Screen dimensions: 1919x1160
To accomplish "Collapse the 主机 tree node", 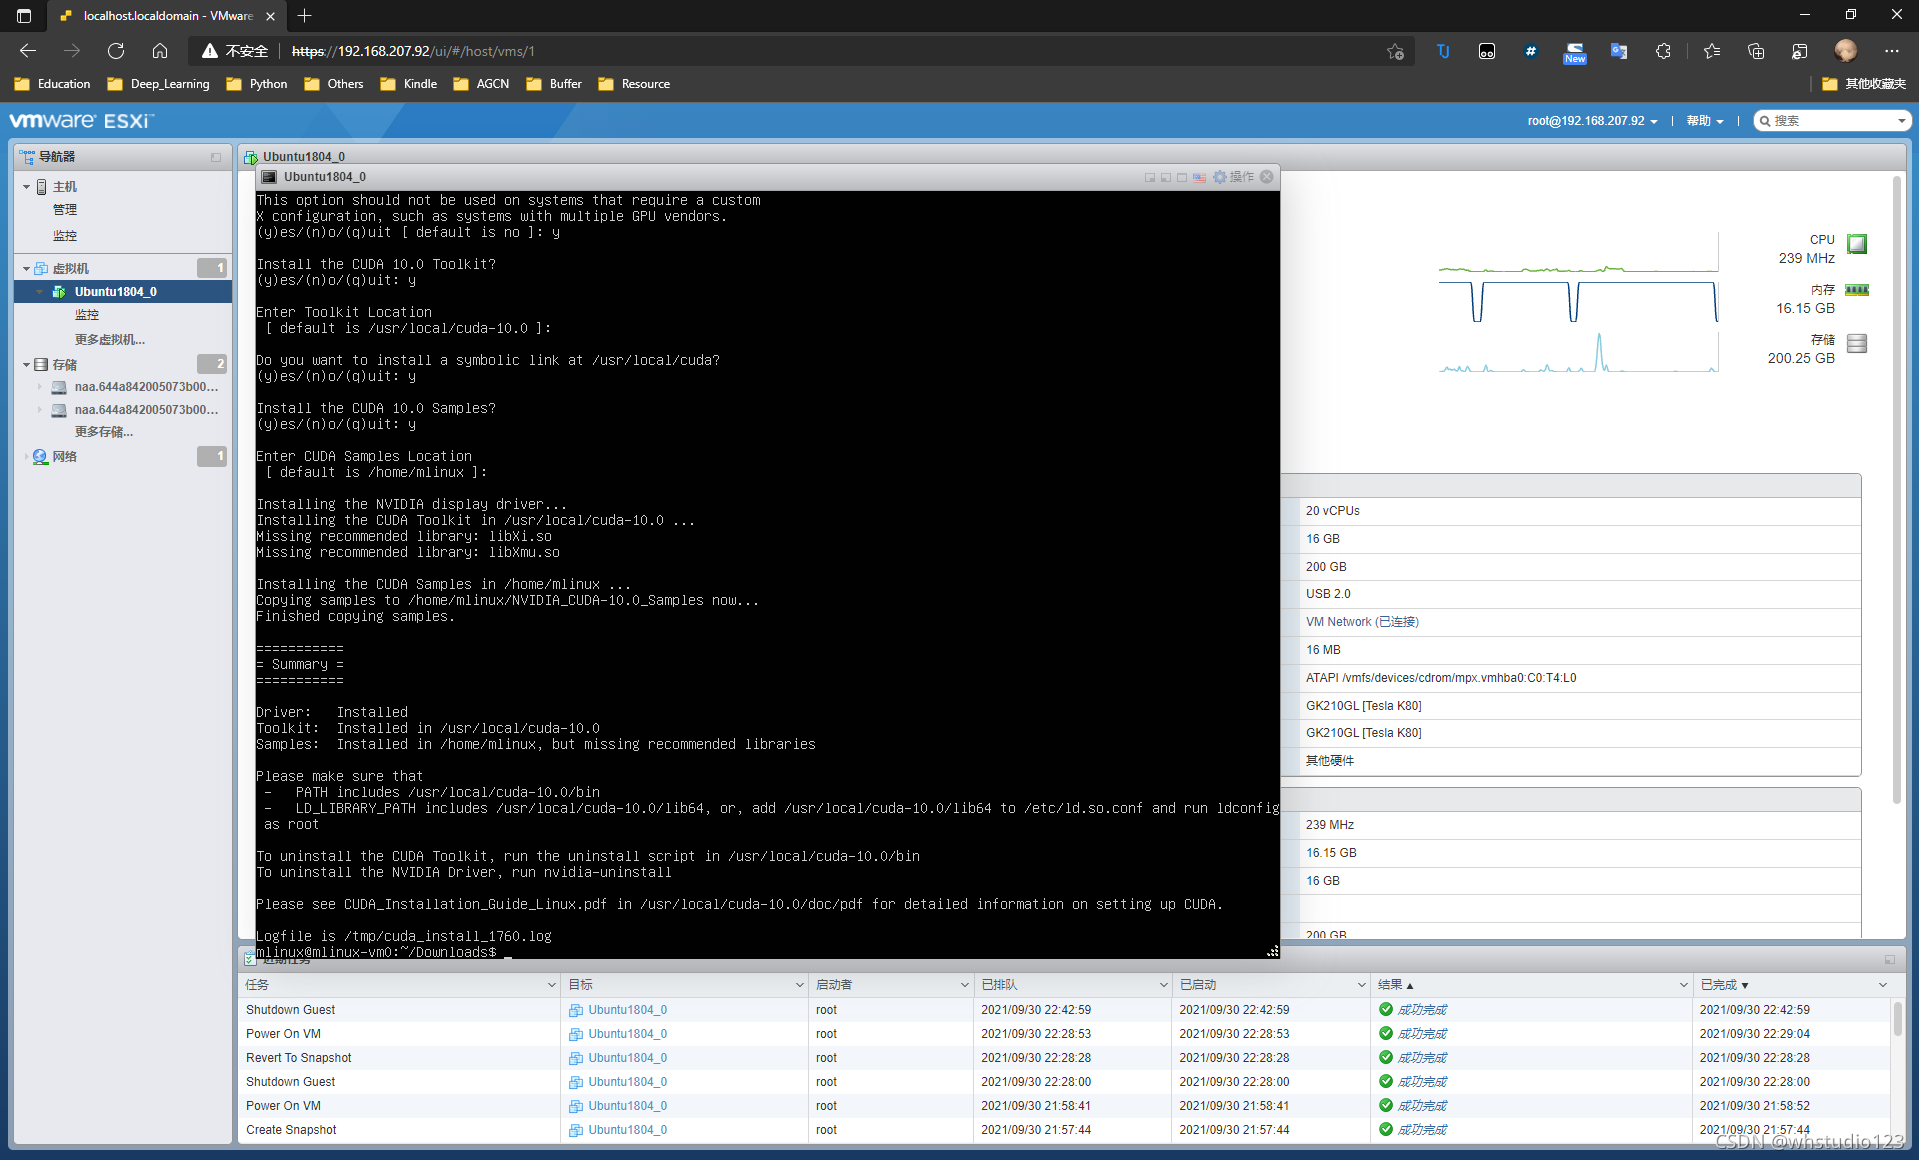I will coord(26,187).
